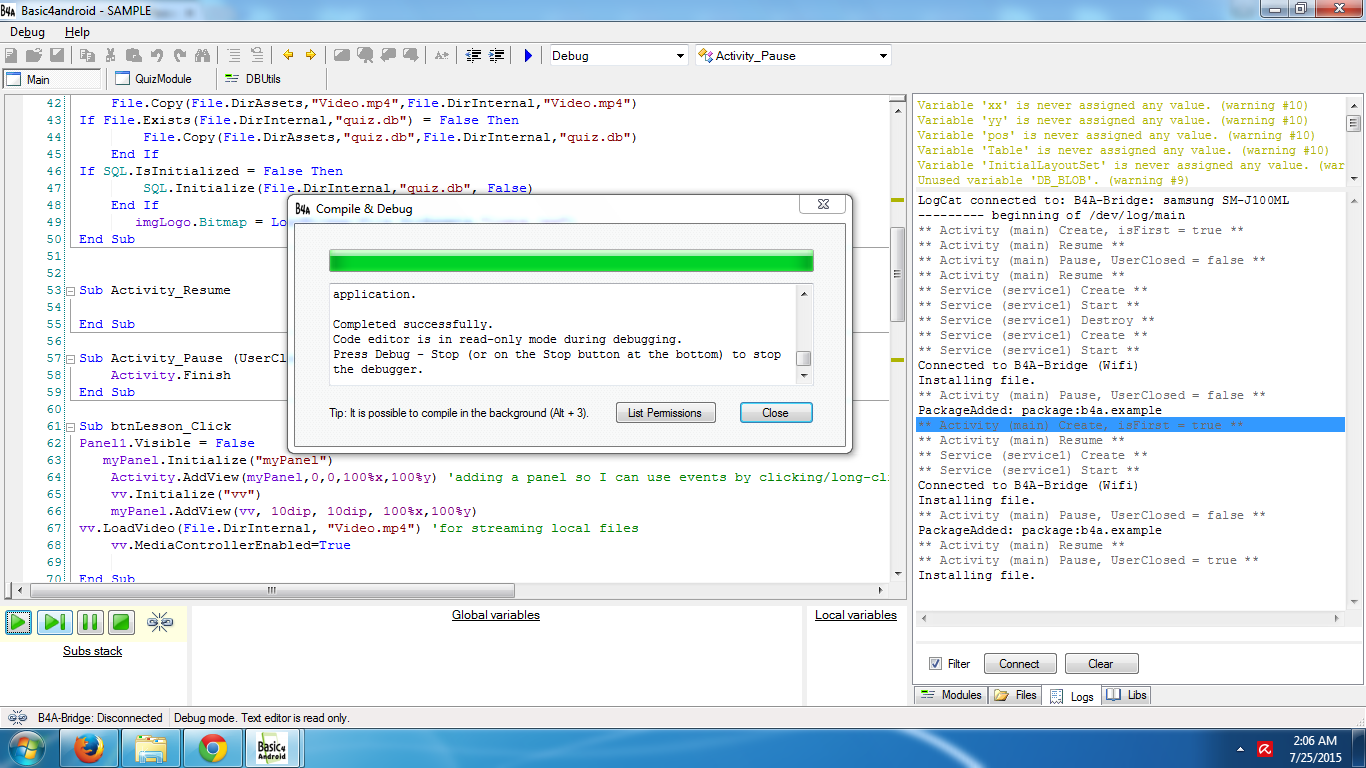Click the yellow navigate back arrow
This screenshot has height=768, width=1366.
coord(288,56)
